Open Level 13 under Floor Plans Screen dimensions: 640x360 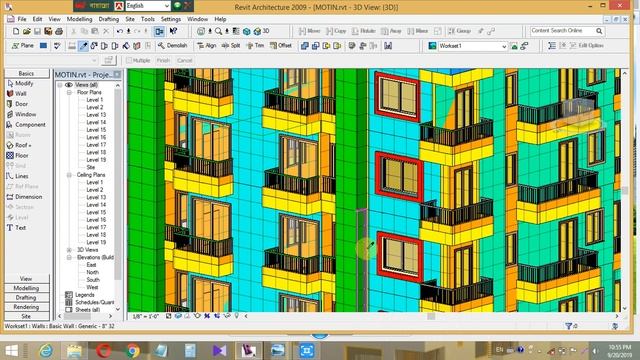tap(96, 115)
